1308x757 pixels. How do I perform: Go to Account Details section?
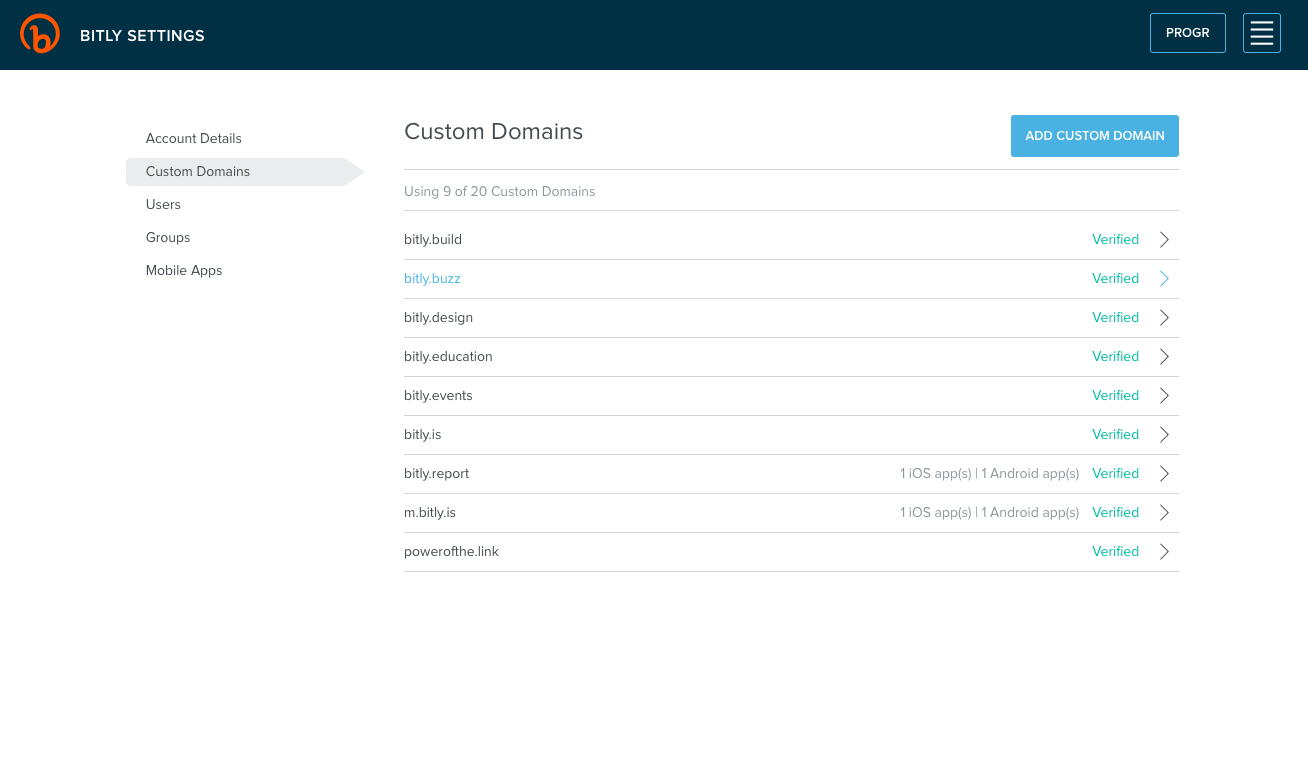tap(194, 139)
